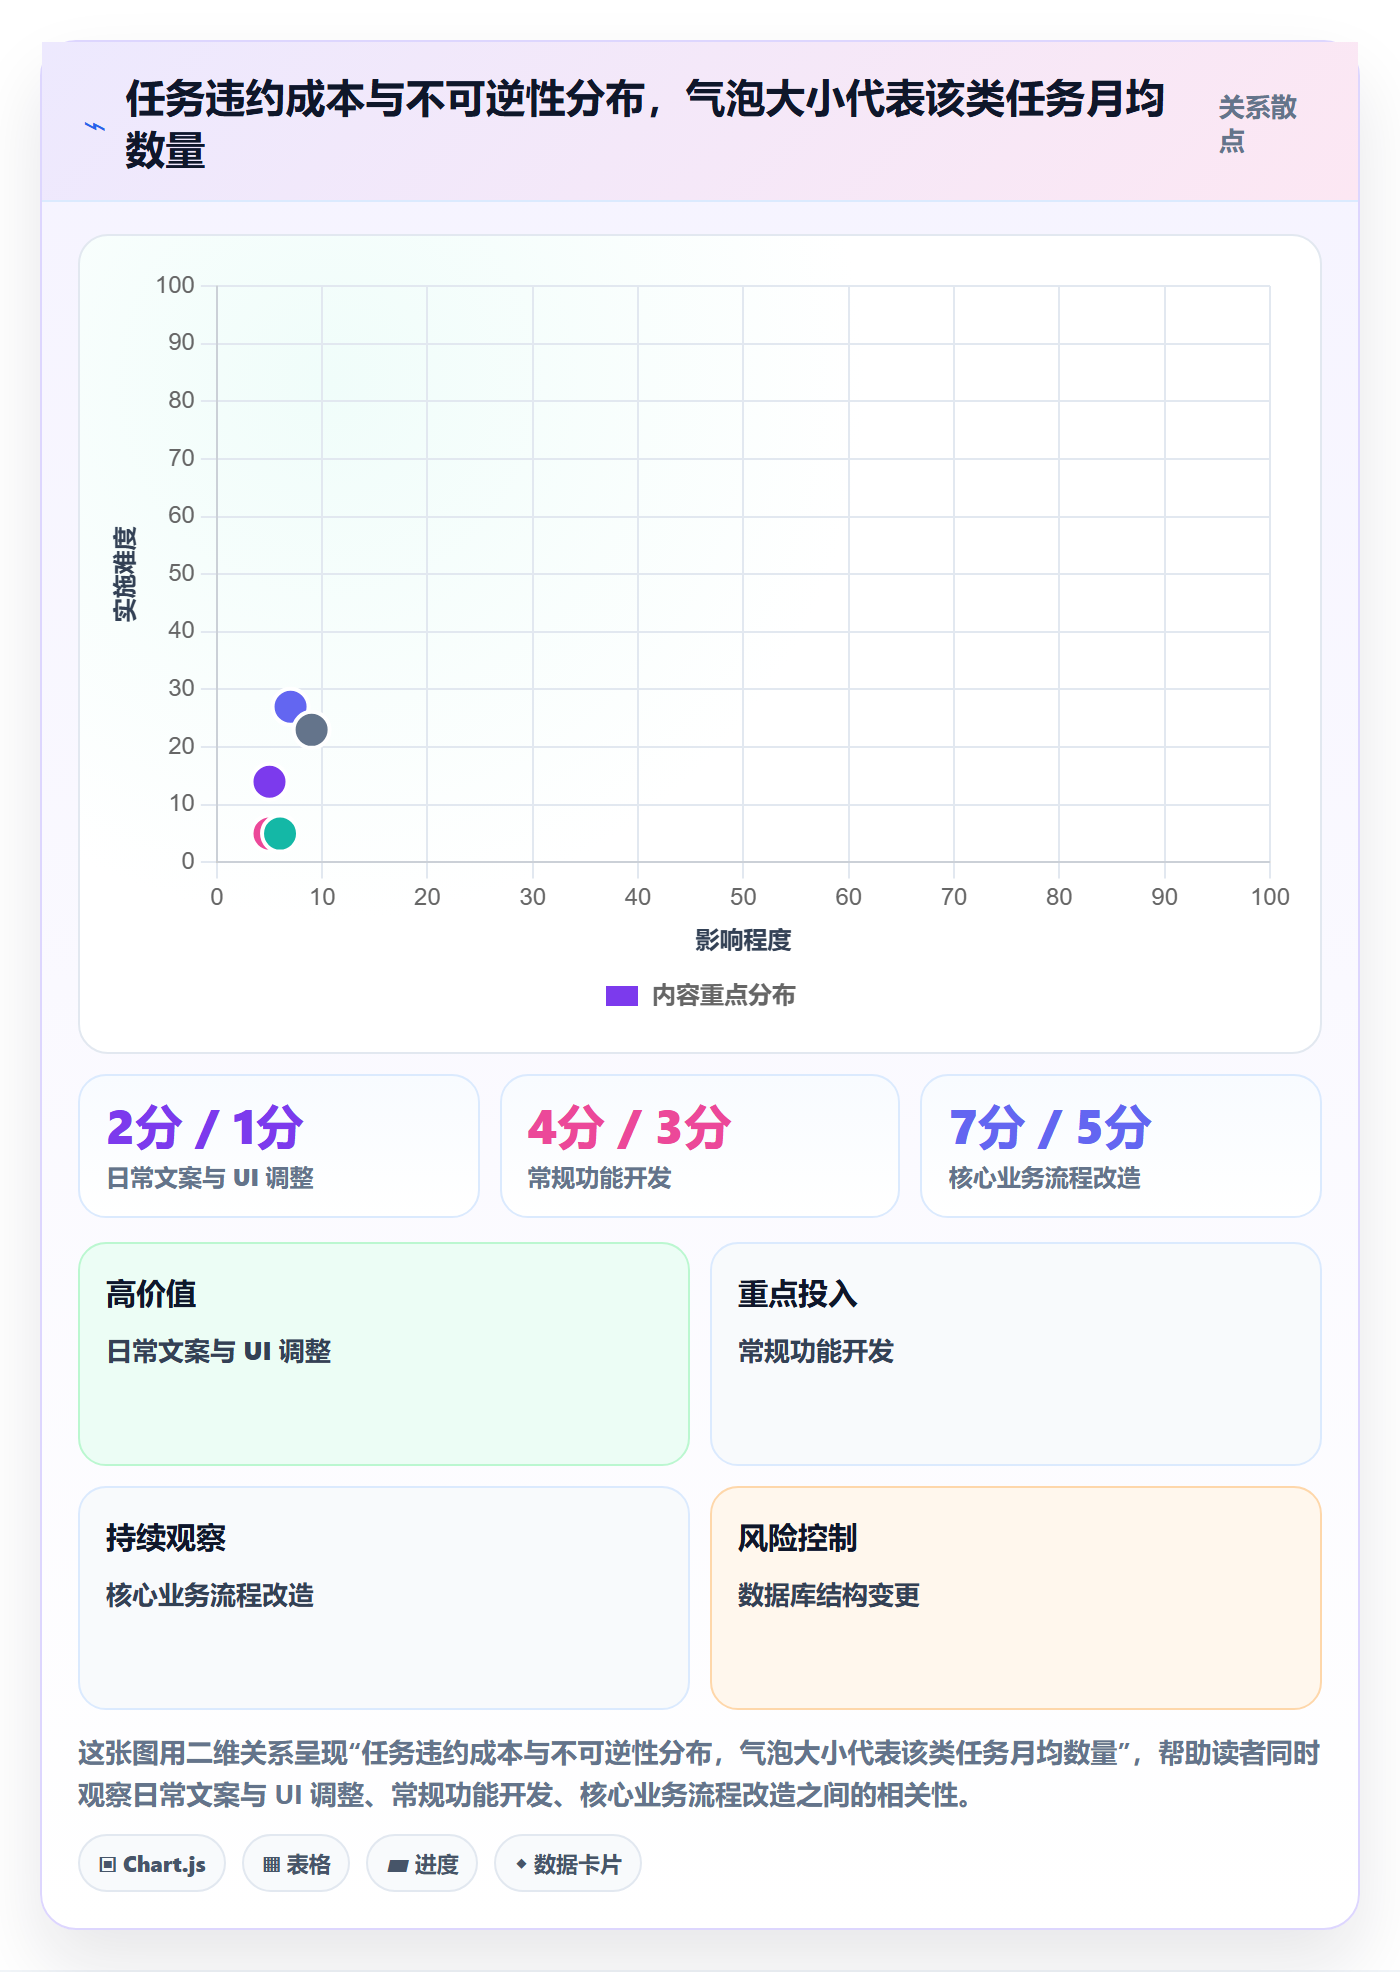Click the lightning bolt icon beside the title

point(95,126)
